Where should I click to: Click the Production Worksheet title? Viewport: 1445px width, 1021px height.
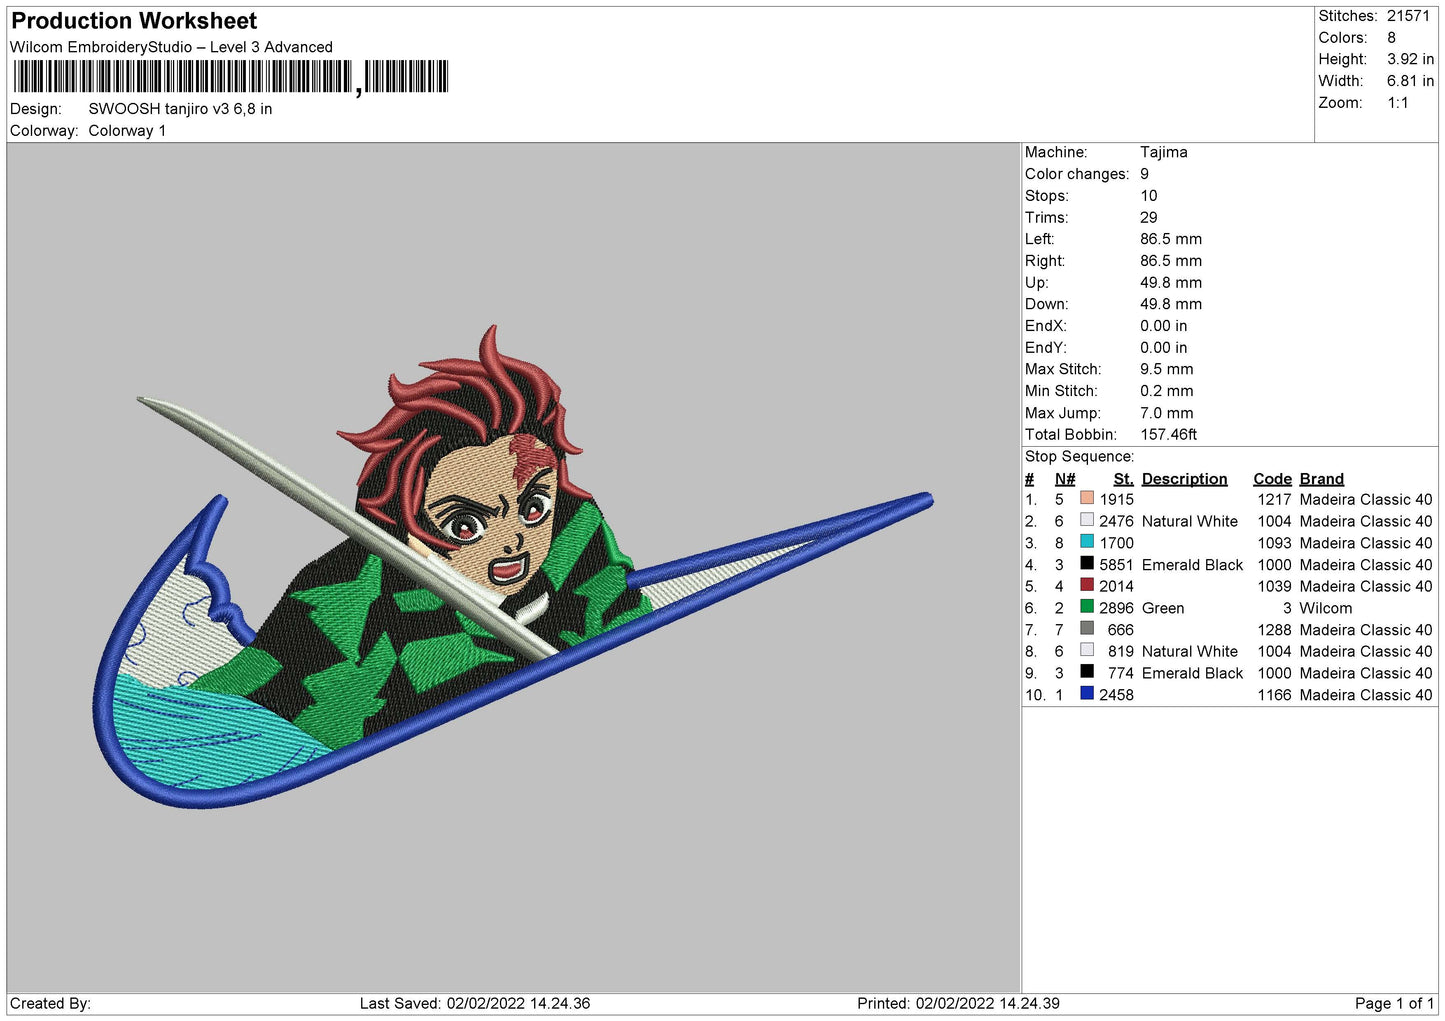tap(134, 21)
